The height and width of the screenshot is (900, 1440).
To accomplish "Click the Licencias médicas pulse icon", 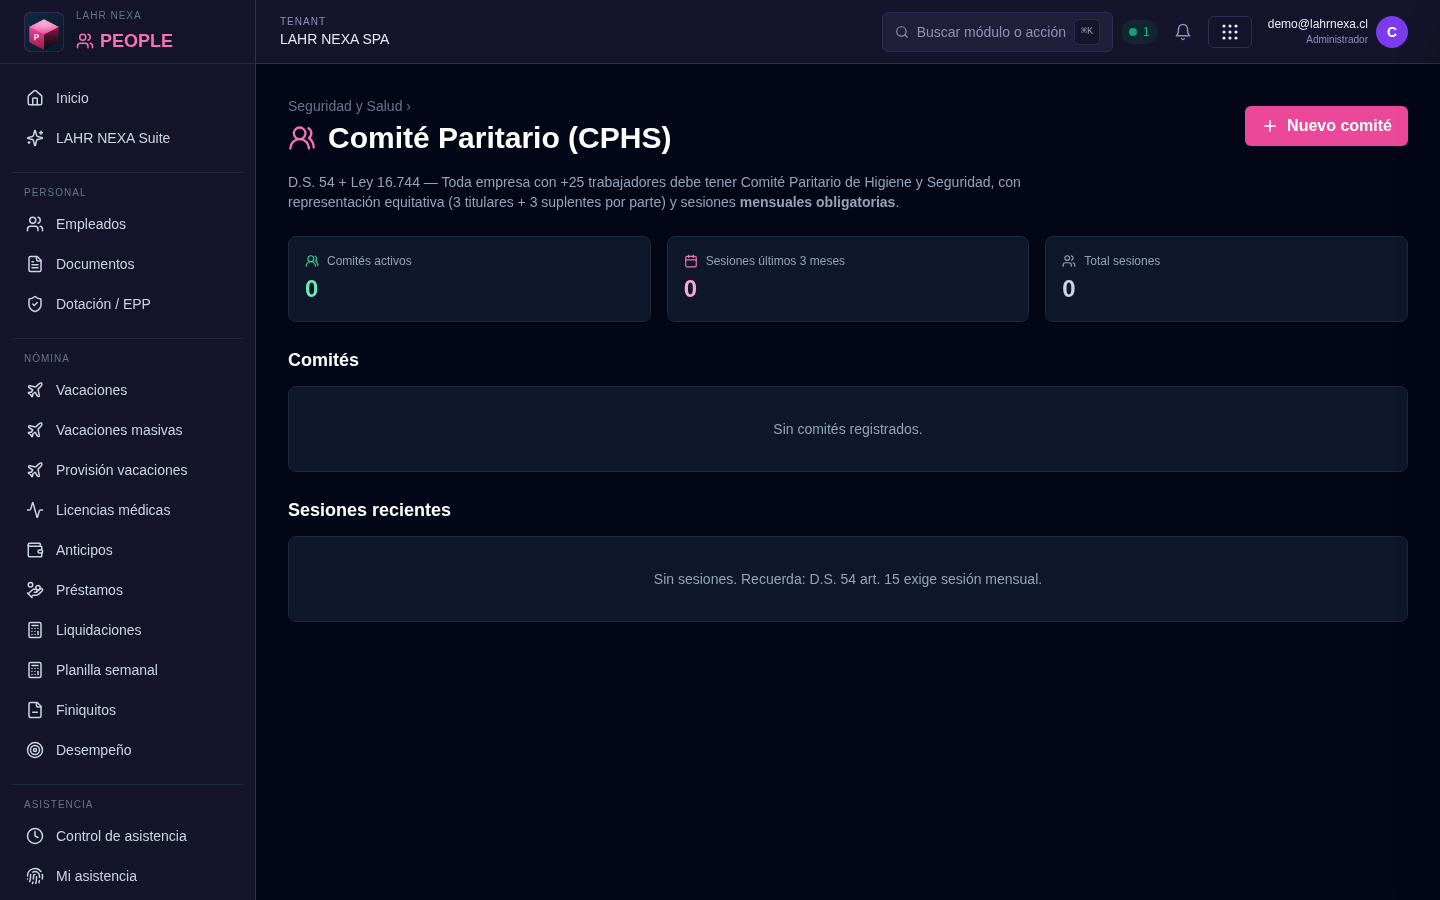I will (35, 510).
